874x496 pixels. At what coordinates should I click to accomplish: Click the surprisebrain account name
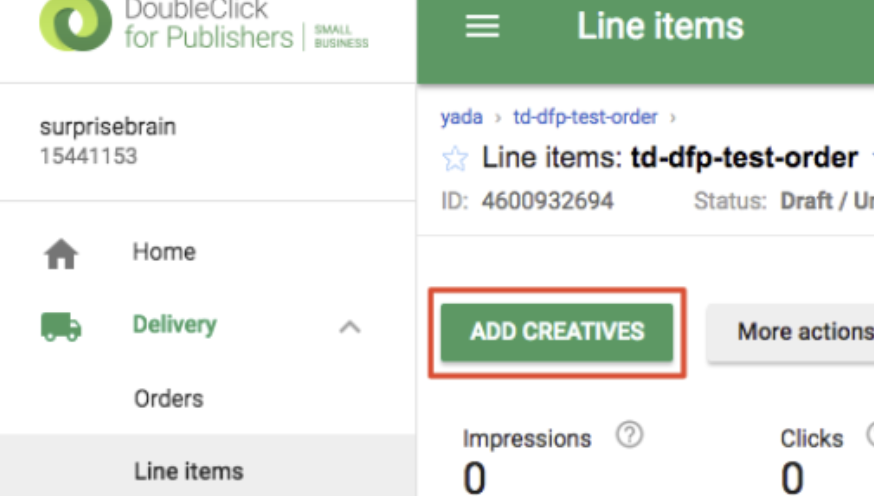click(108, 128)
